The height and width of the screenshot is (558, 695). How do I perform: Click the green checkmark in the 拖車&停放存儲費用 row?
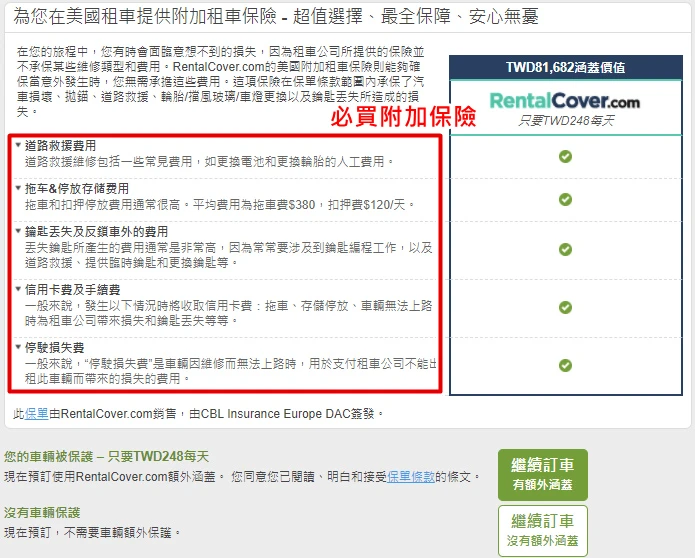click(x=565, y=199)
